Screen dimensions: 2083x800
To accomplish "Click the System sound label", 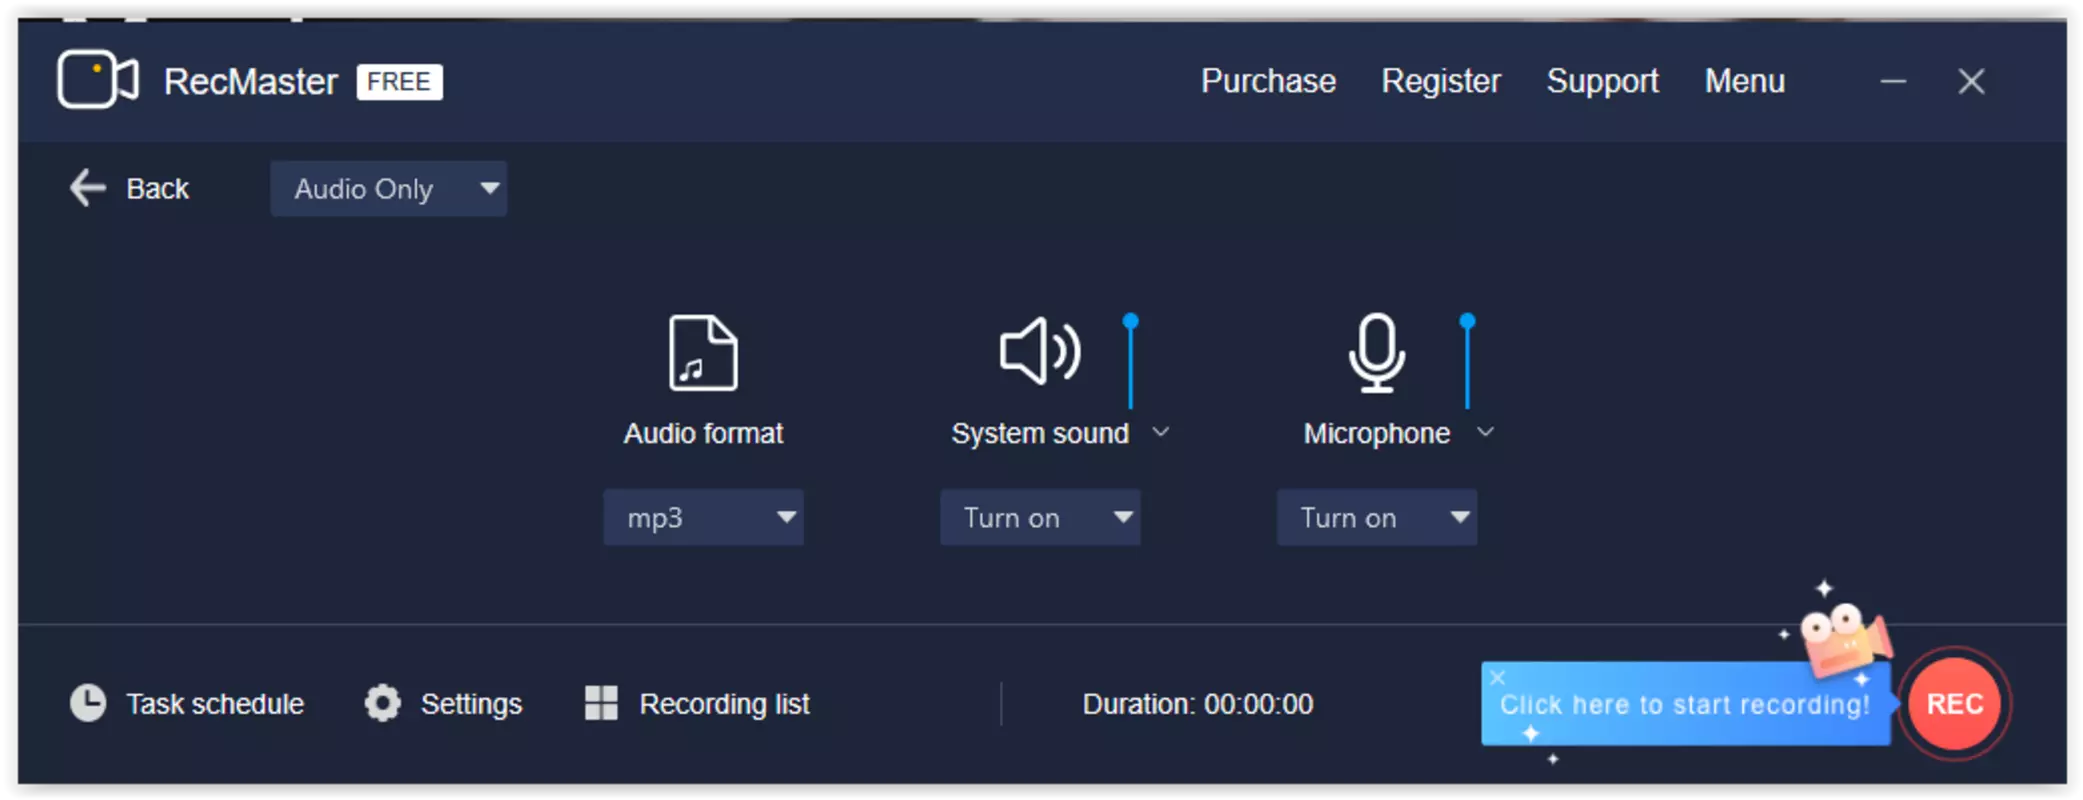I will point(1040,433).
